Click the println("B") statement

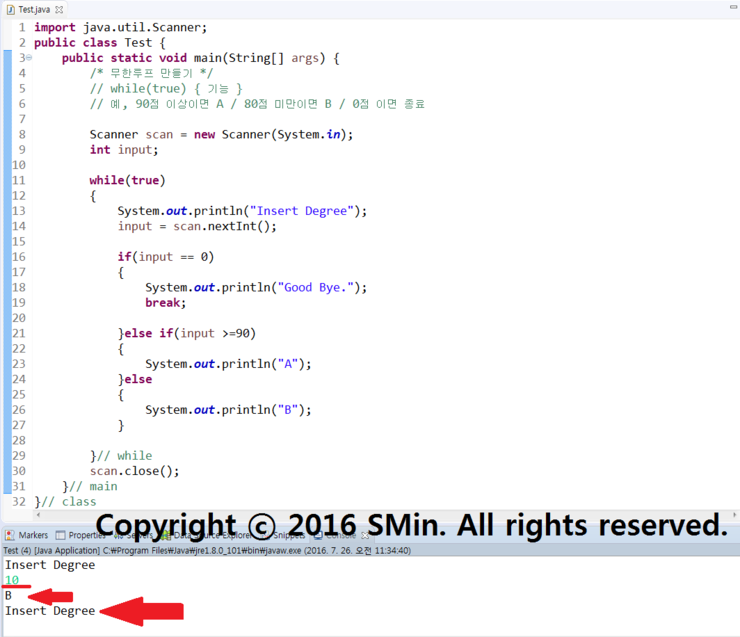tap(228, 410)
